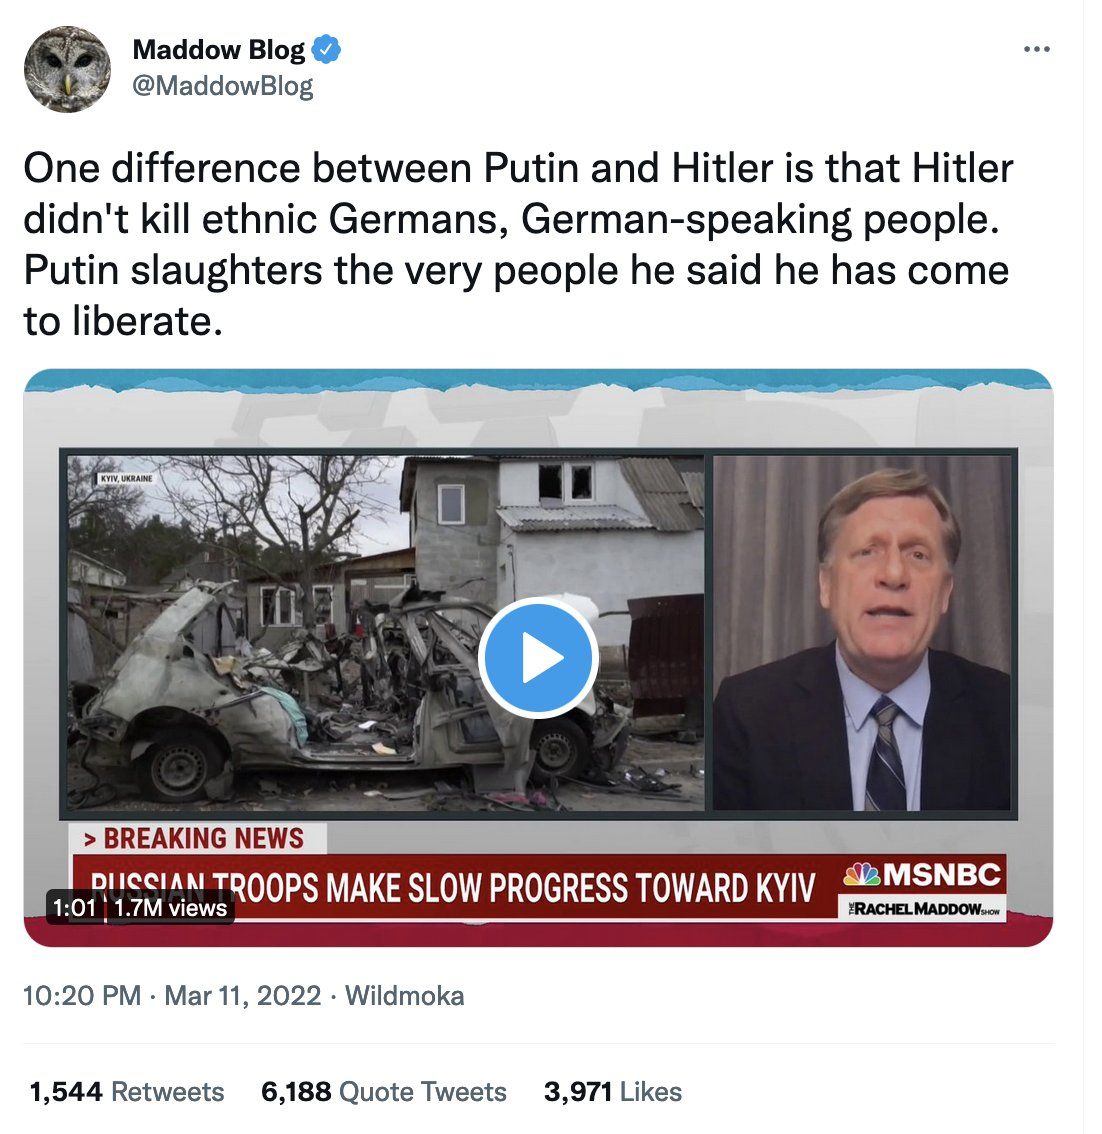Viewport: 1102px width, 1134px height.
Task: Click the destroyed car footage thumbnail
Action: coord(385,633)
